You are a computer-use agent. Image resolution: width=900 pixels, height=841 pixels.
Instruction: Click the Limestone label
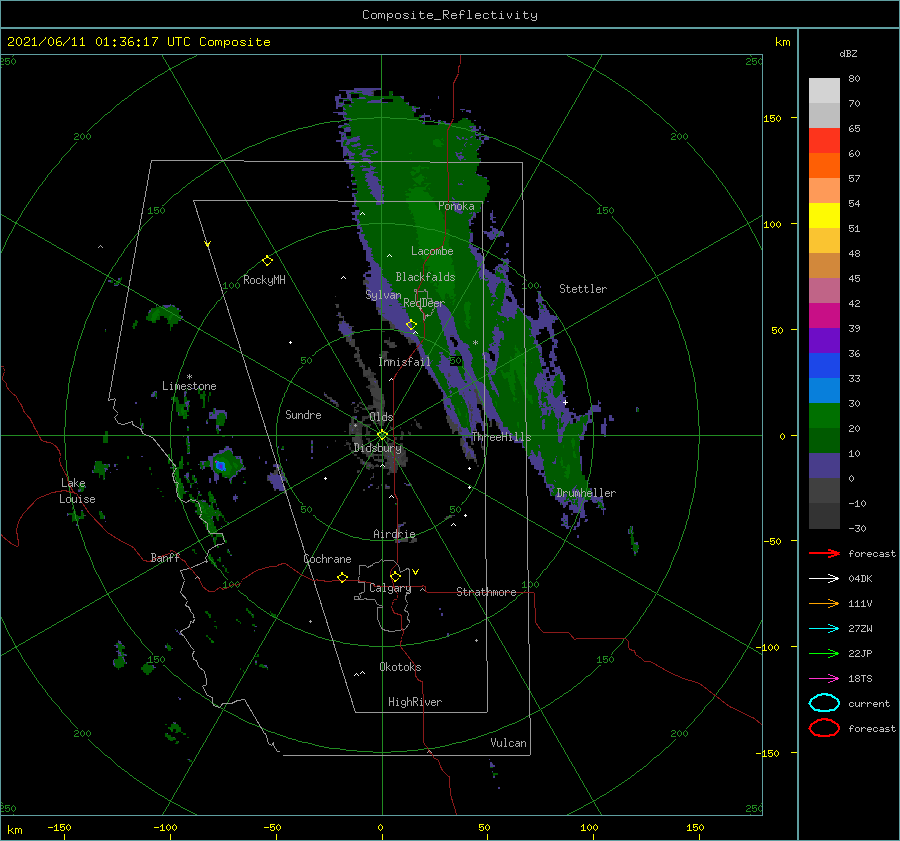(189, 386)
